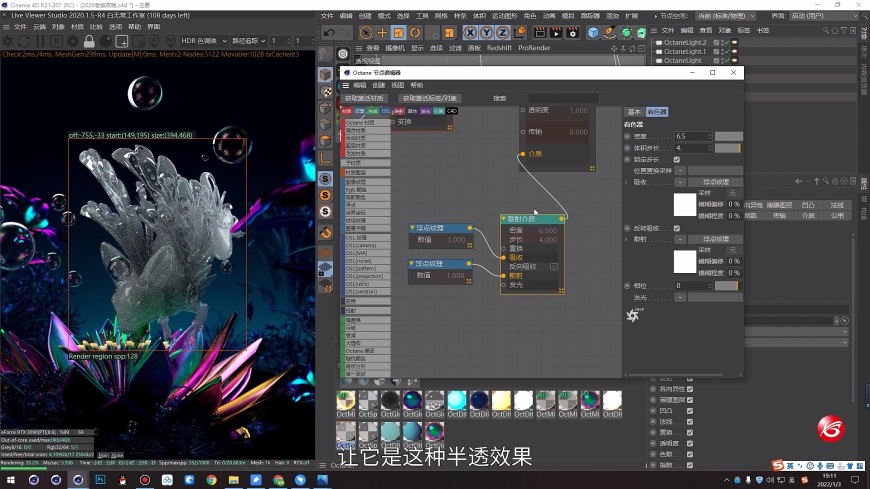Toggle the 锁定步长 checkbox
The height and width of the screenshot is (489, 870).
[x=677, y=159]
